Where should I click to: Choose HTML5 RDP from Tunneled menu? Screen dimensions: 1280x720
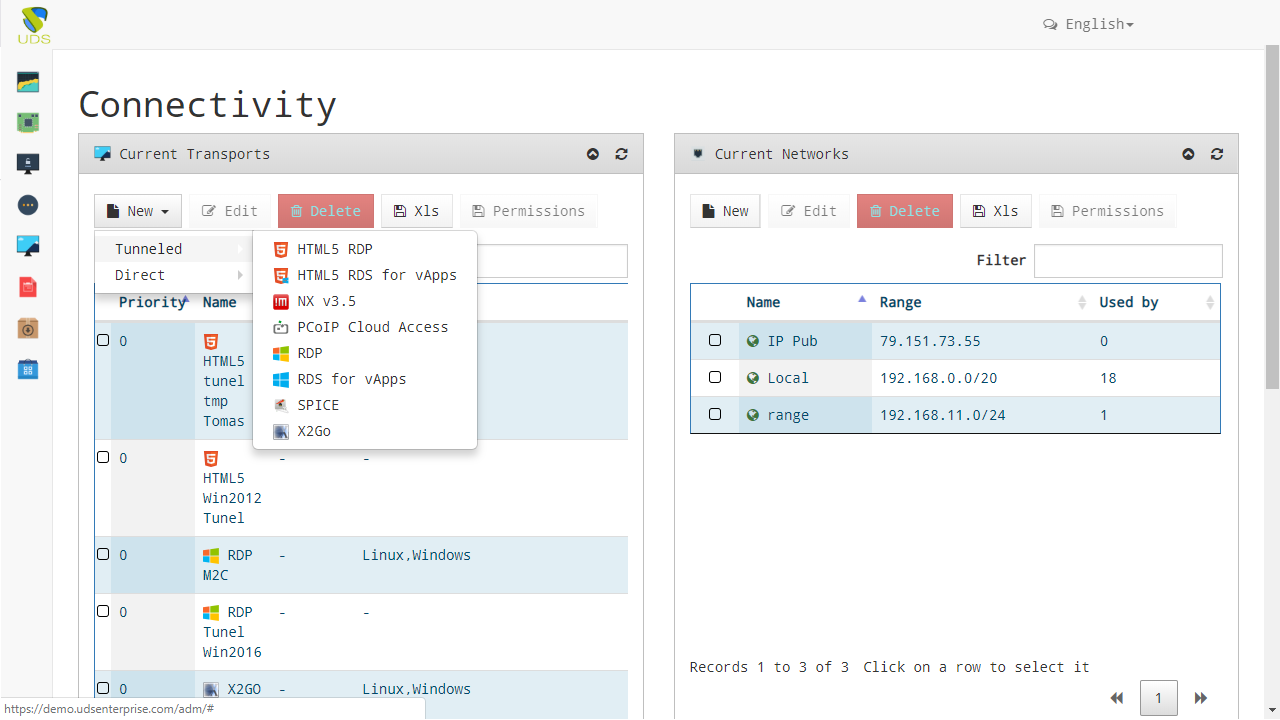(x=334, y=249)
